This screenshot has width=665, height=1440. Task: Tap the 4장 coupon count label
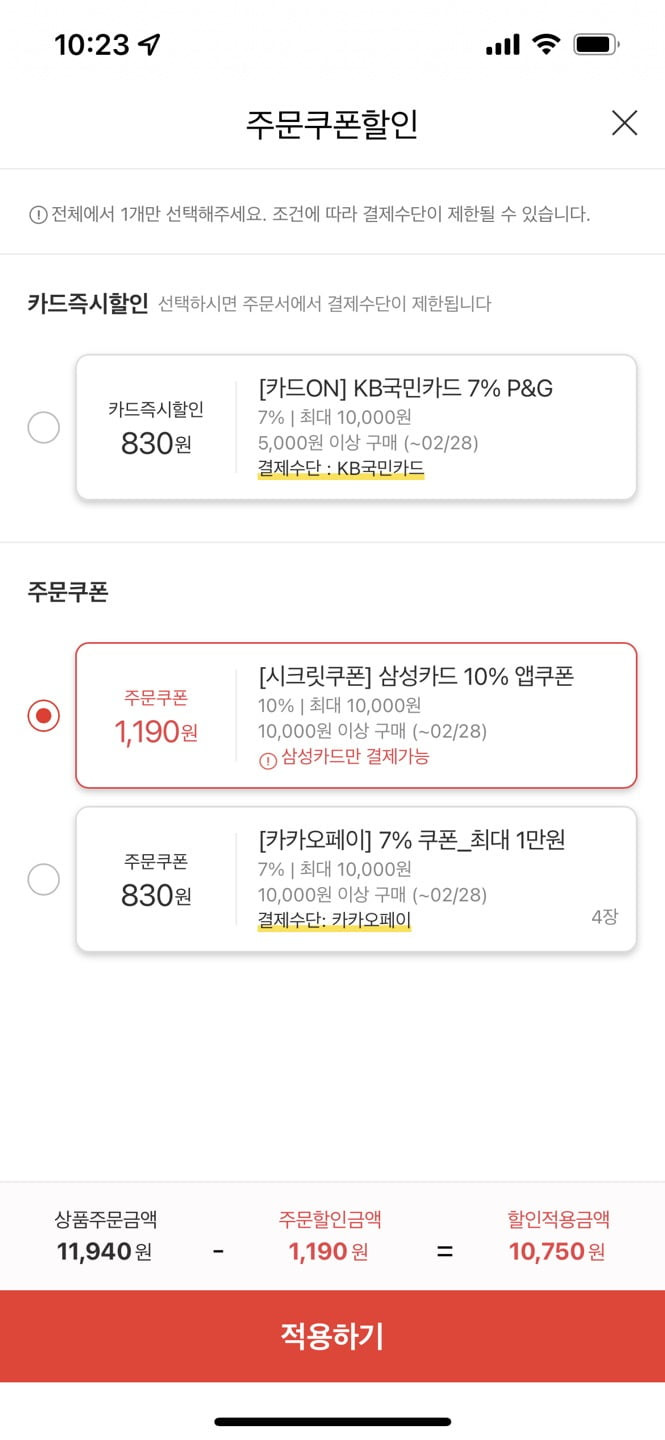[x=604, y=916]
